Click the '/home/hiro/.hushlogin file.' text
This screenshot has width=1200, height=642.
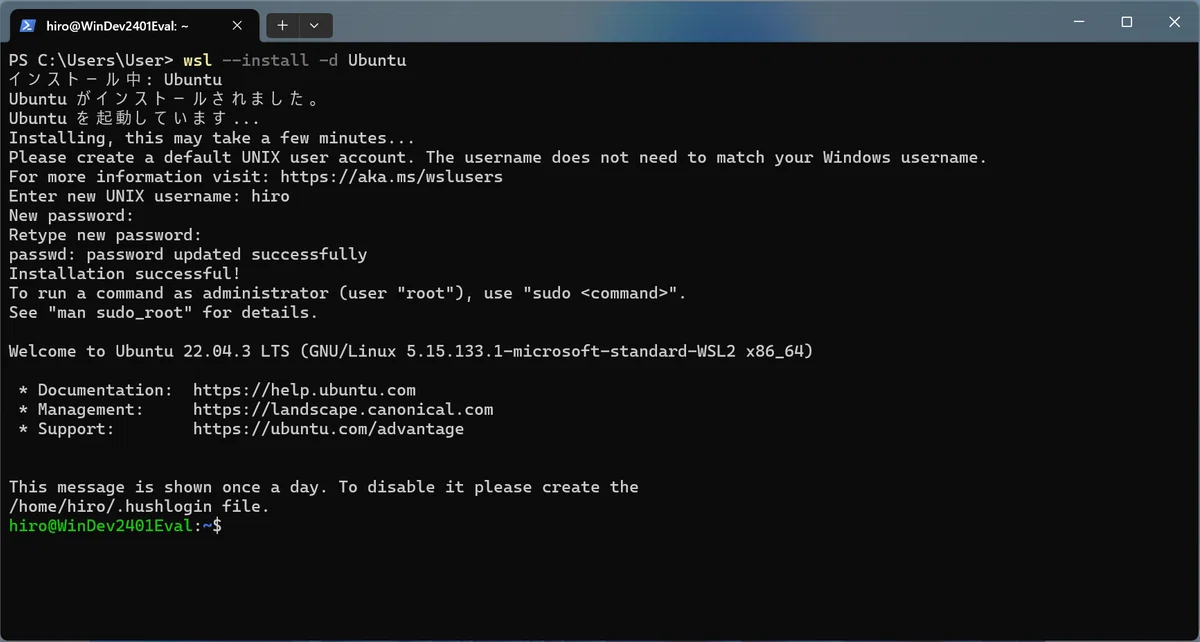[139, 507]
